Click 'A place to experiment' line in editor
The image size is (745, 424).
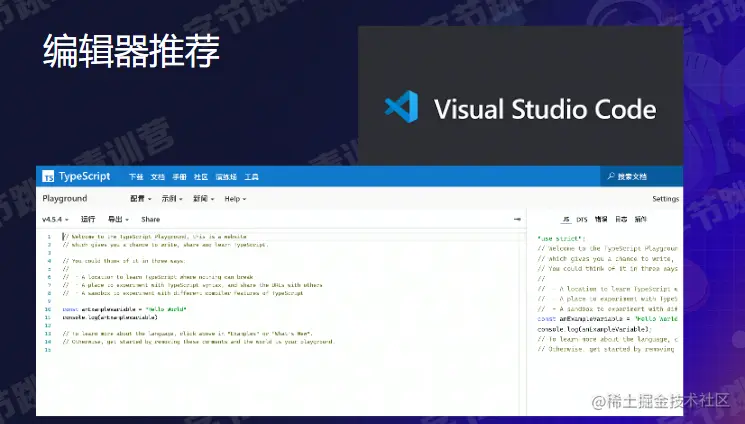point(192,285)
